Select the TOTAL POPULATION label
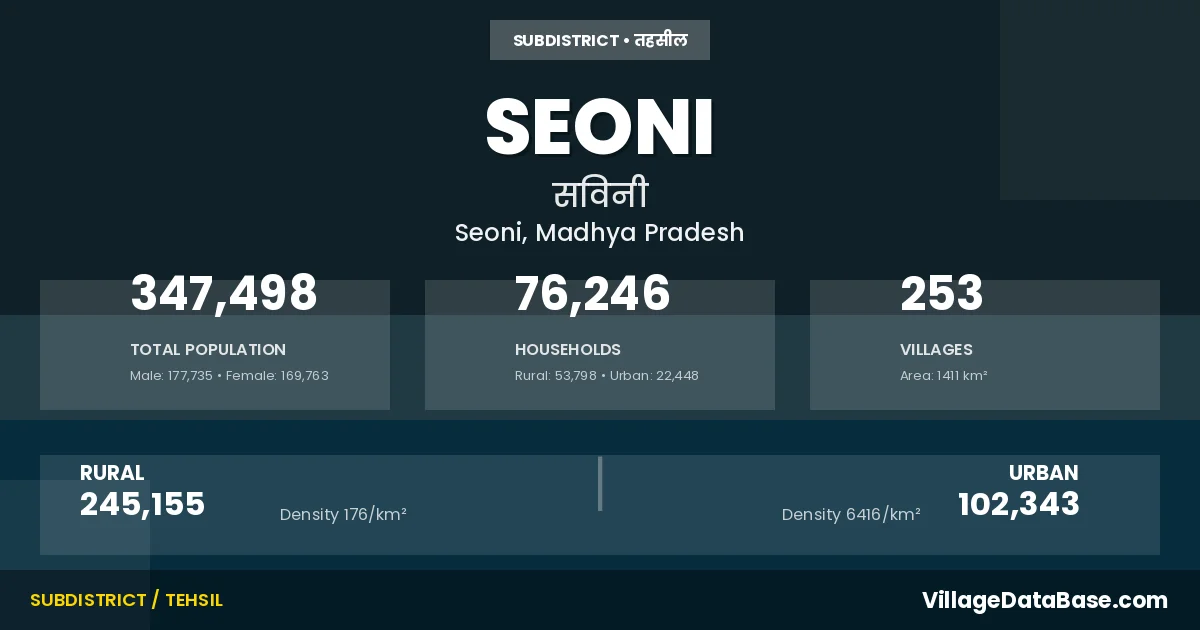 pos(208,350)
